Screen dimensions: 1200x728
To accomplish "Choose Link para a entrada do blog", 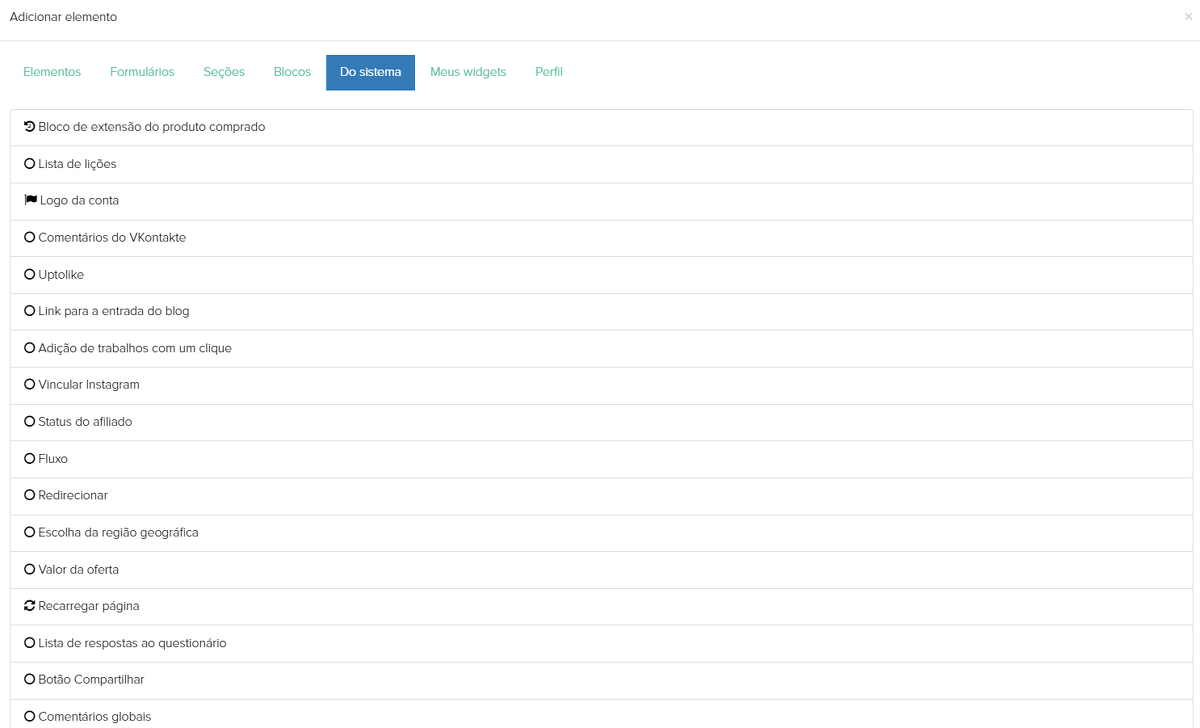I will pos(113,311).
